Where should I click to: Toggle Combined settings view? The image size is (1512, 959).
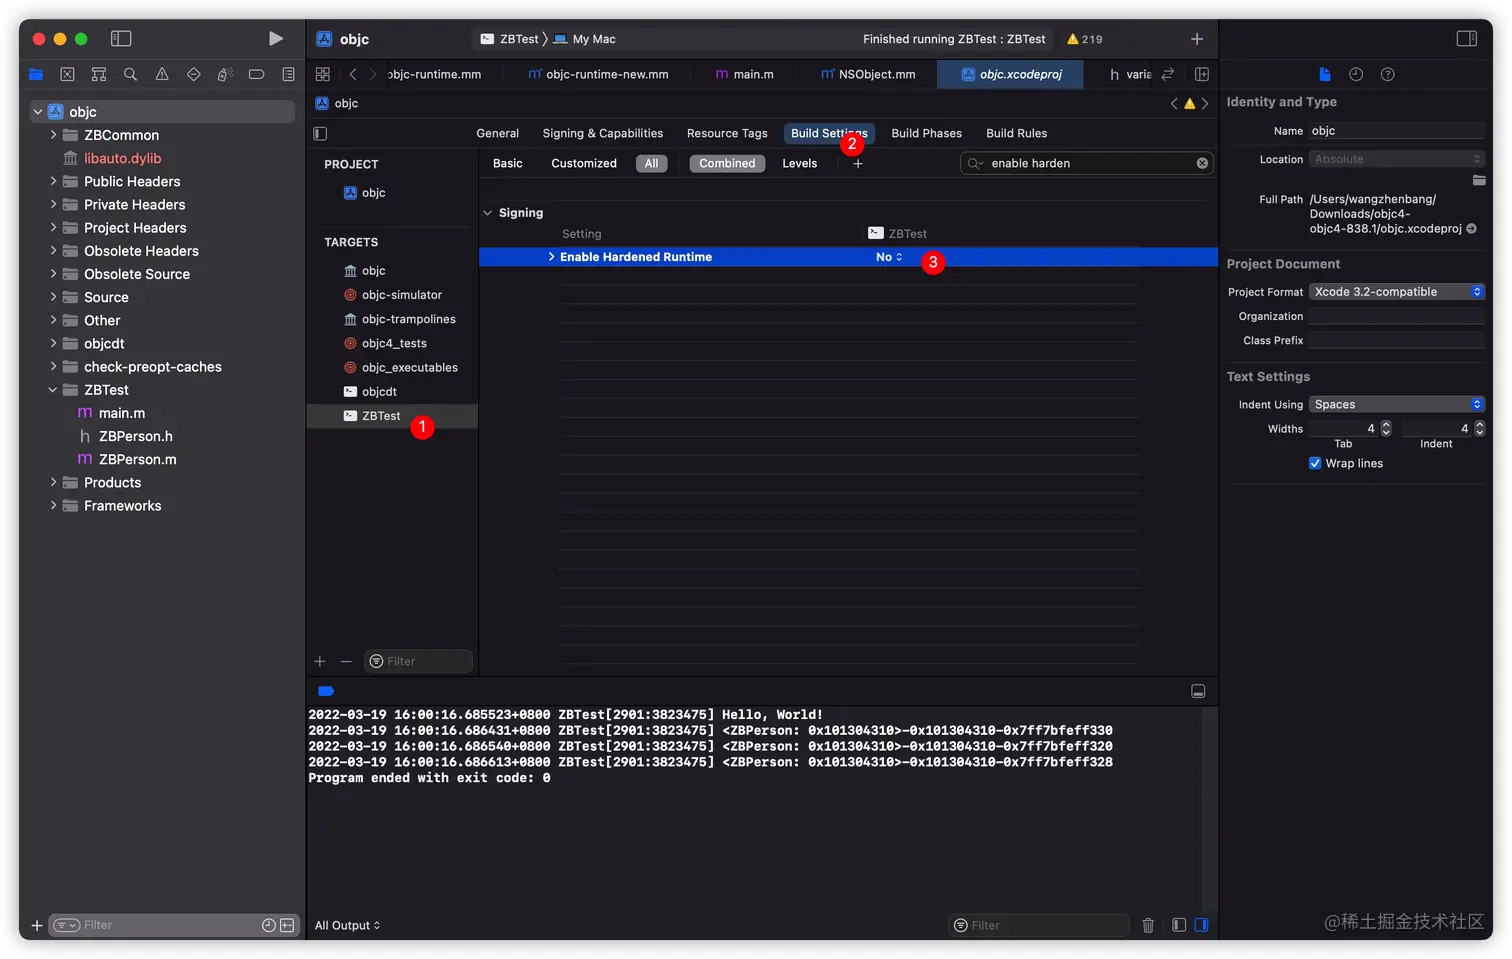click(x=727, y=163)
